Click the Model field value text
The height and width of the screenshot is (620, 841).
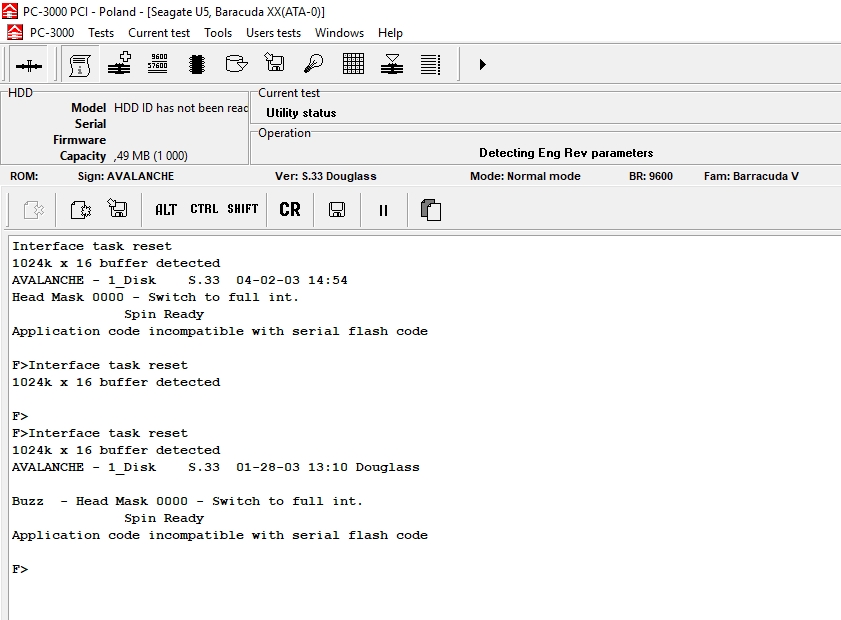tap(181, 108)
